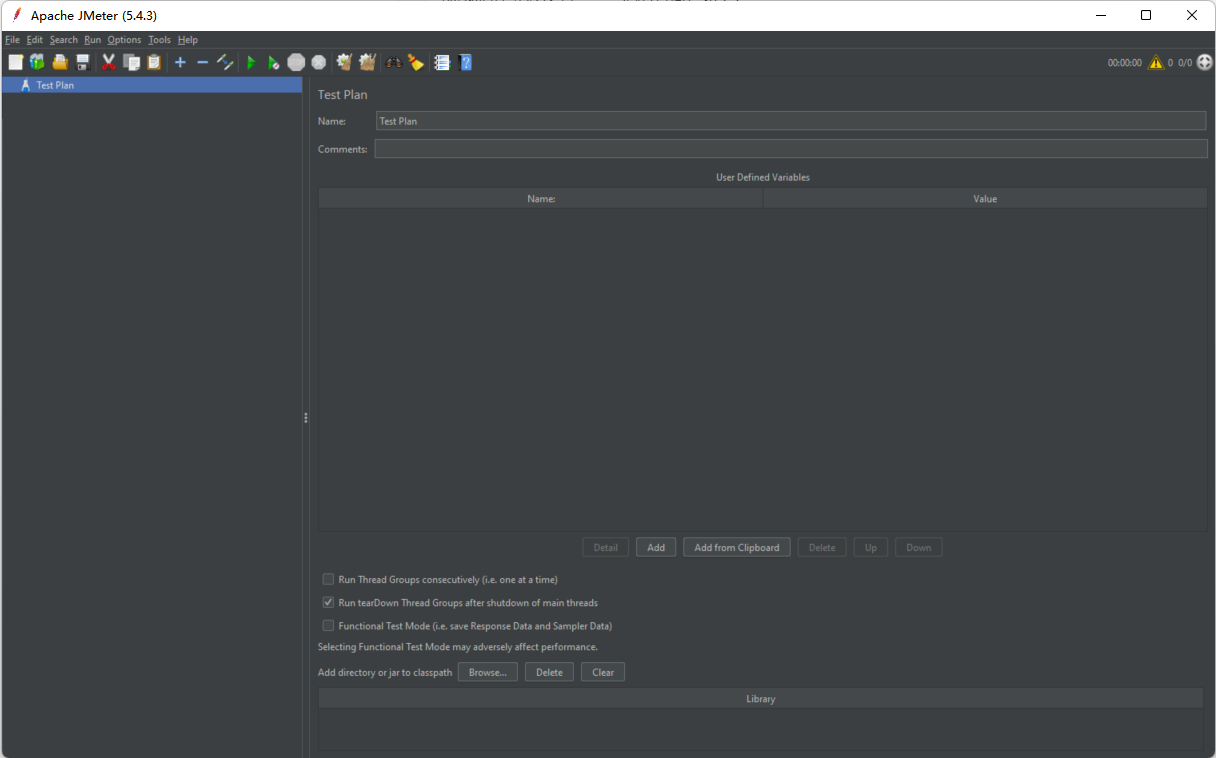
Task: Open the Templates toolbar icon
Action: 37,62
